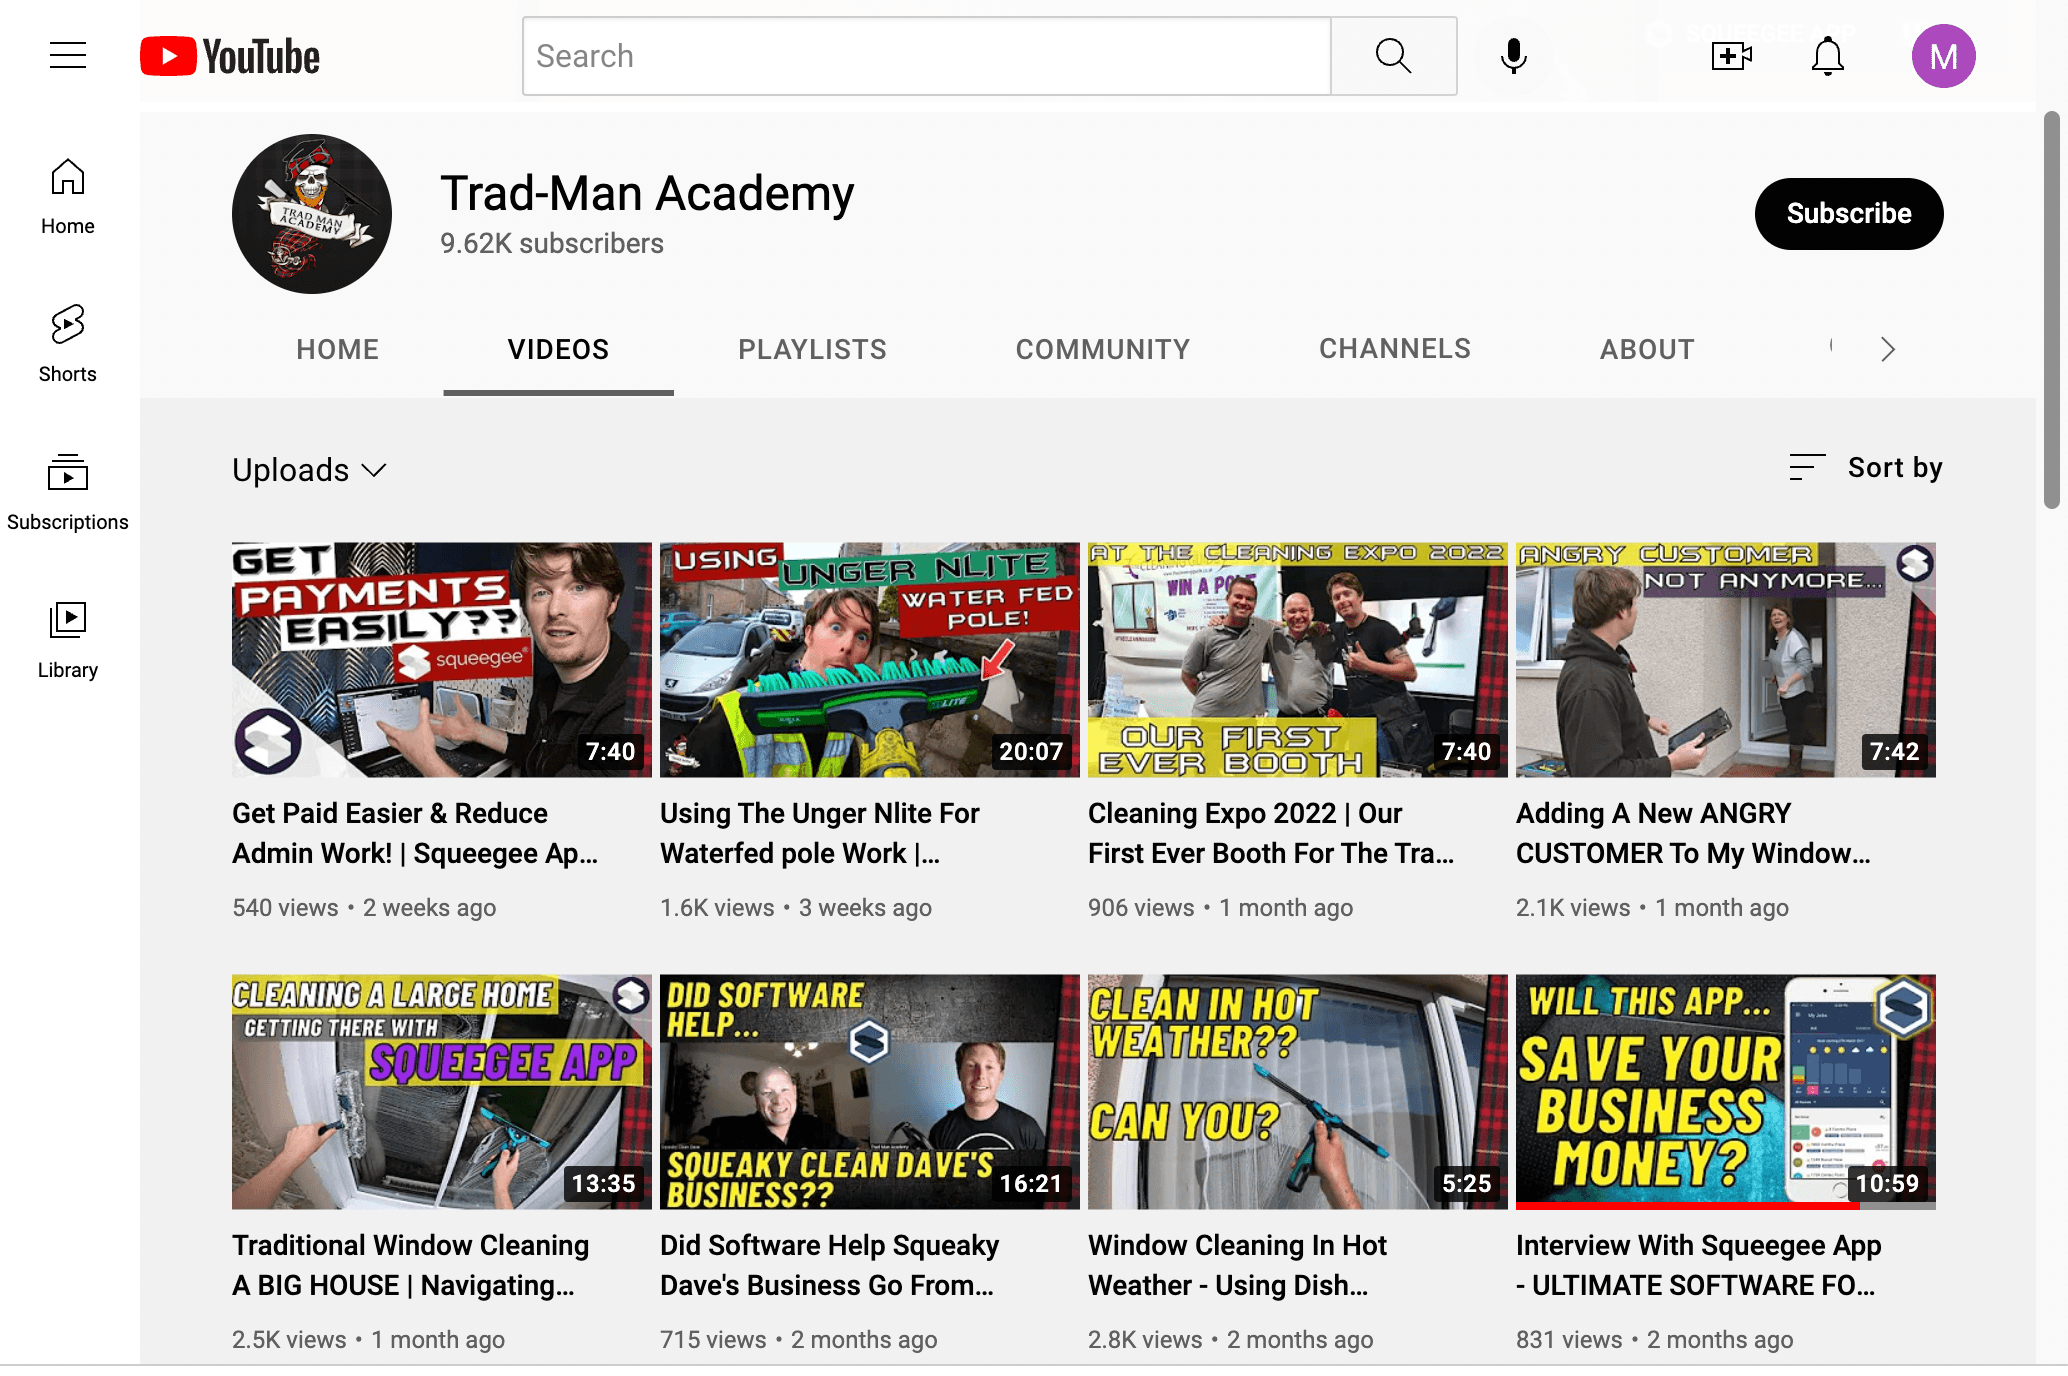Click title 'Adding A New ANGRY CUSTOMER'
The image size is (2068, 1376).
click(1693, 833)
